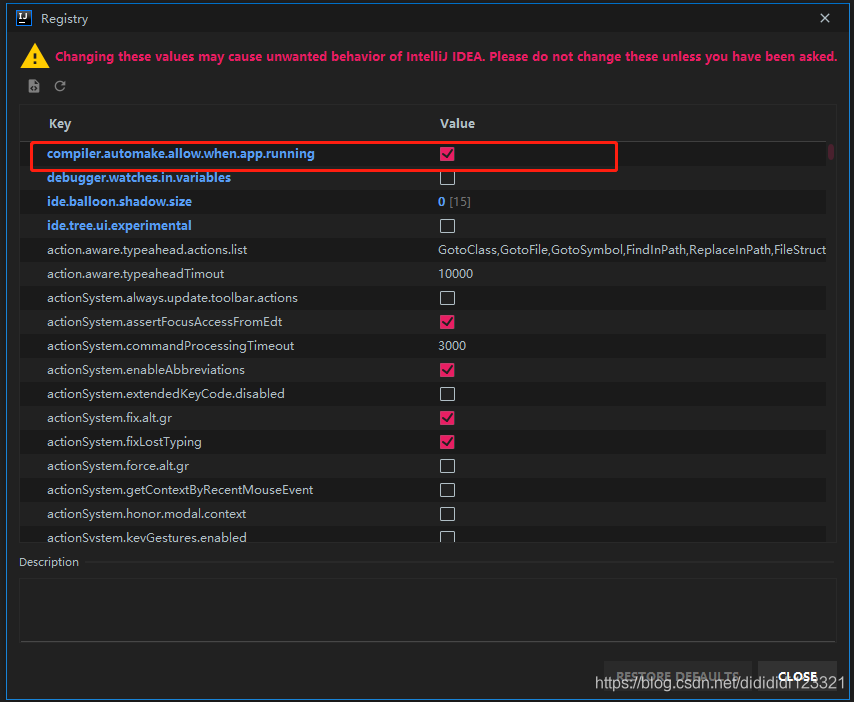Select actionSystem.honor.modal.context key text
854x702 pixels.
(x=147, y=514)
